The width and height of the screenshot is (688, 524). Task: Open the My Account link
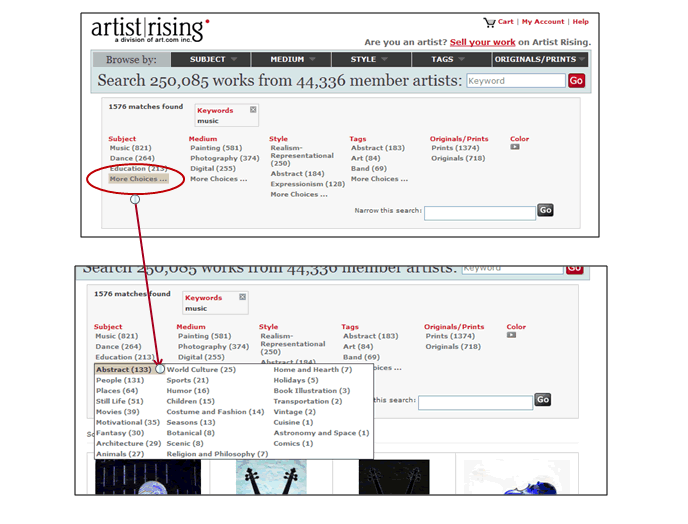coord(542,22)
